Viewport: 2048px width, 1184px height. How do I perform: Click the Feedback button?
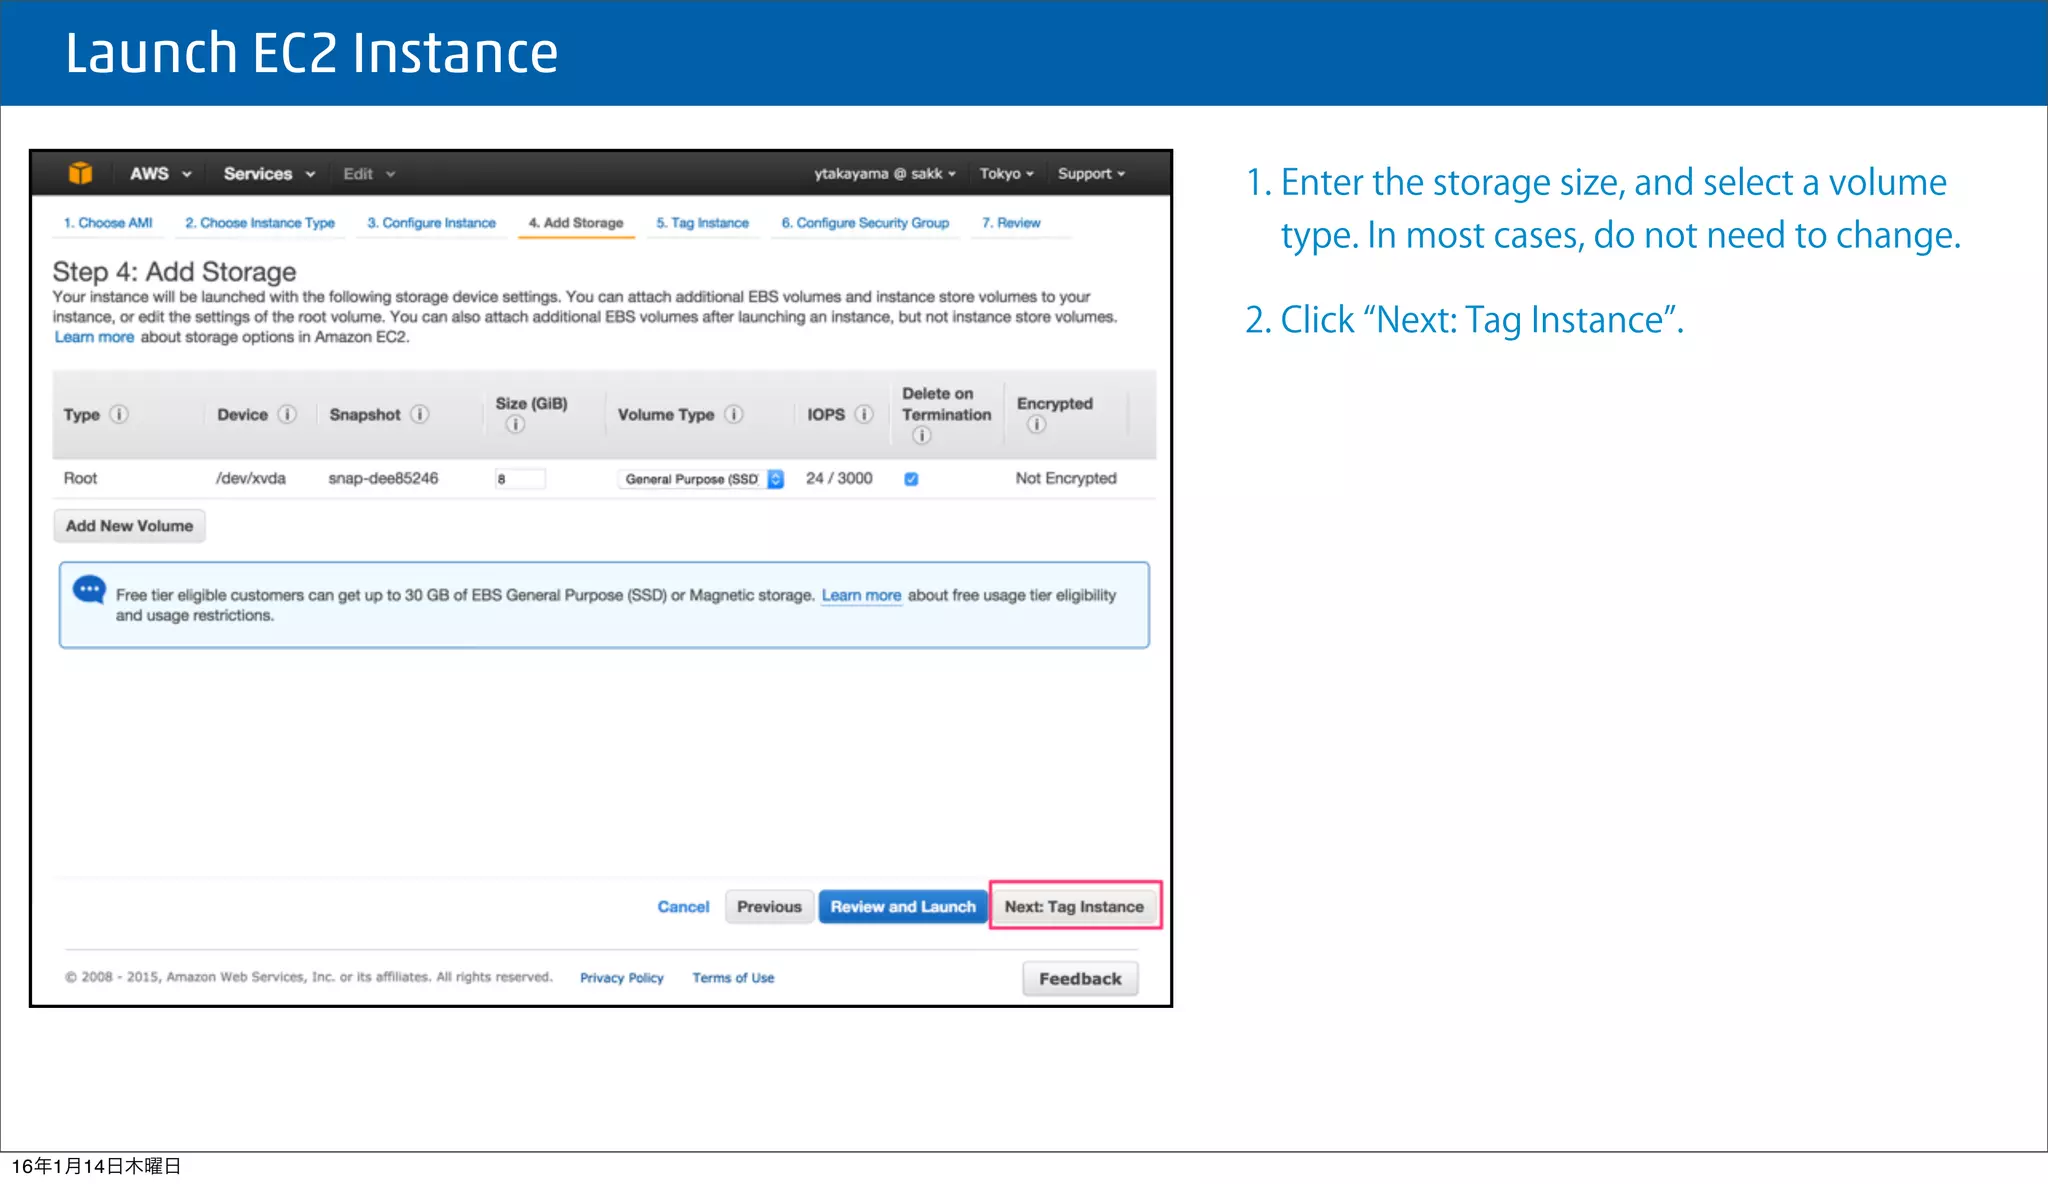coord(1080,979)
